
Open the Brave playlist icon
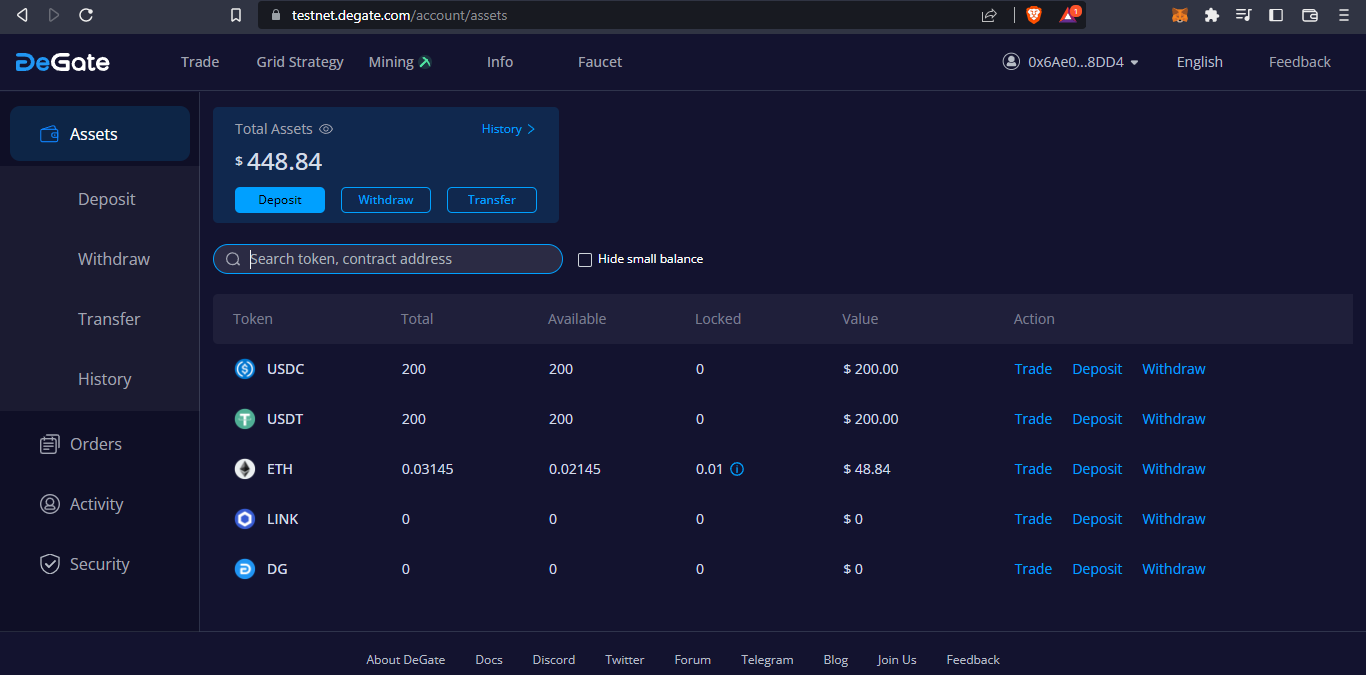tap(1244, 15)
